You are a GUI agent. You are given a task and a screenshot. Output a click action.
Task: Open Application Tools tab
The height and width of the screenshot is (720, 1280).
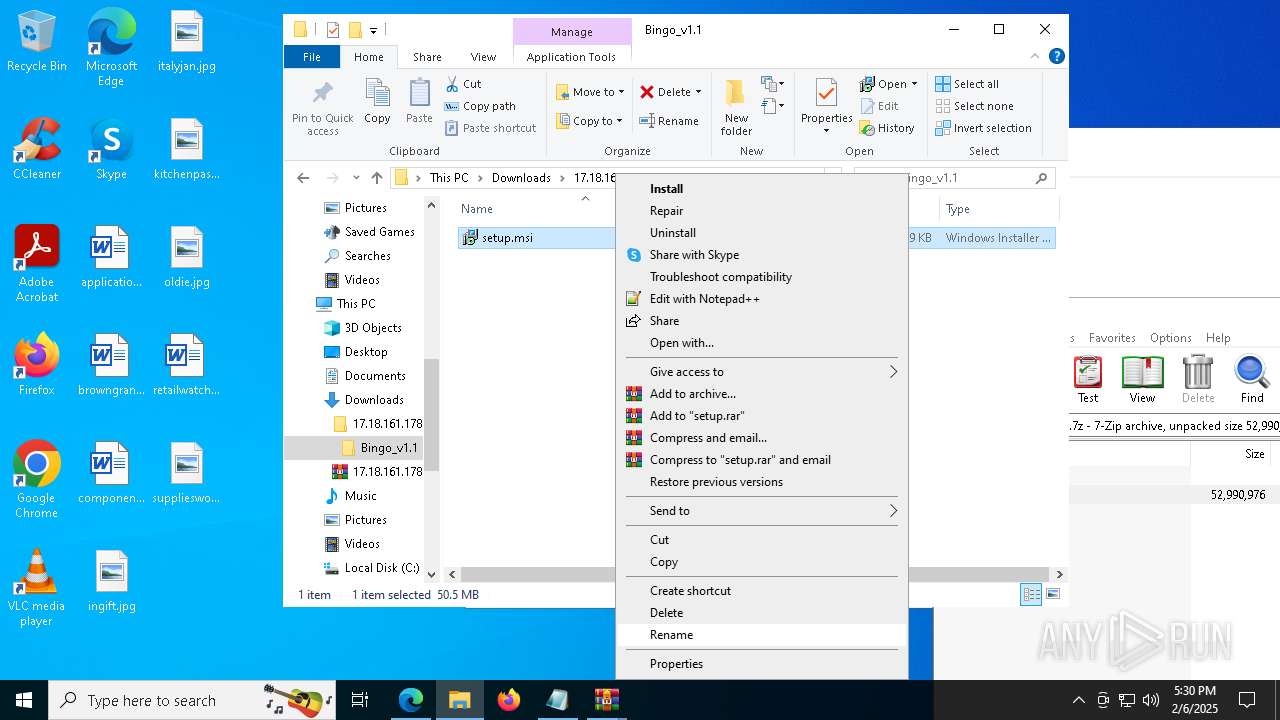pyautogui.click(x=571, y=57)
